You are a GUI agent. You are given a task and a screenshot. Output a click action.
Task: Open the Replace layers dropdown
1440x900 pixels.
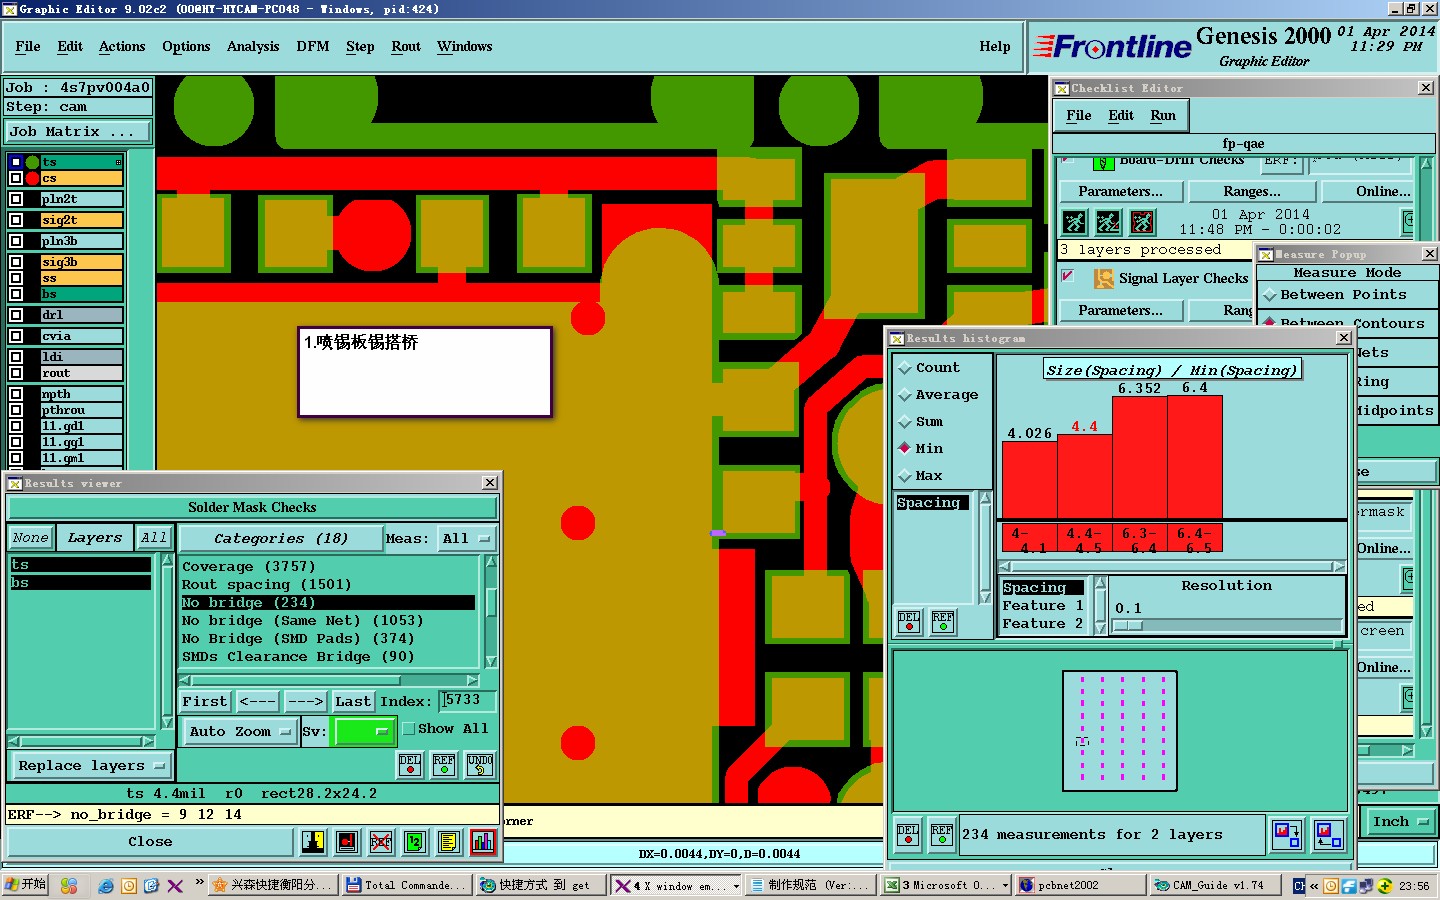pos(91,766)
